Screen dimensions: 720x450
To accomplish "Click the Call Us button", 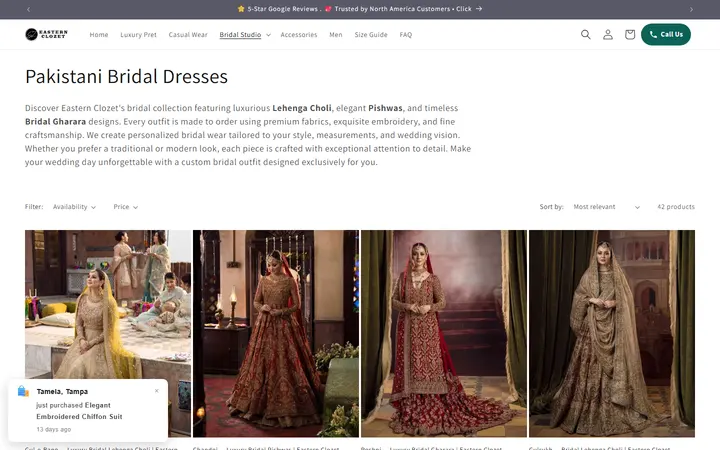I will pyautogui.click(x=666, y=34).
